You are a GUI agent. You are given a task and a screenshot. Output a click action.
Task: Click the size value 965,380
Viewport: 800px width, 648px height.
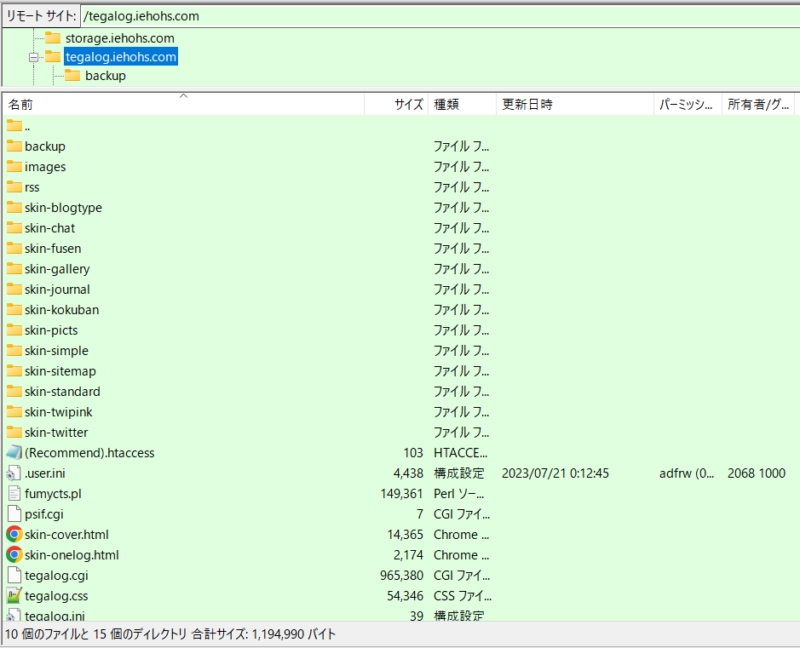pos(402,576)
